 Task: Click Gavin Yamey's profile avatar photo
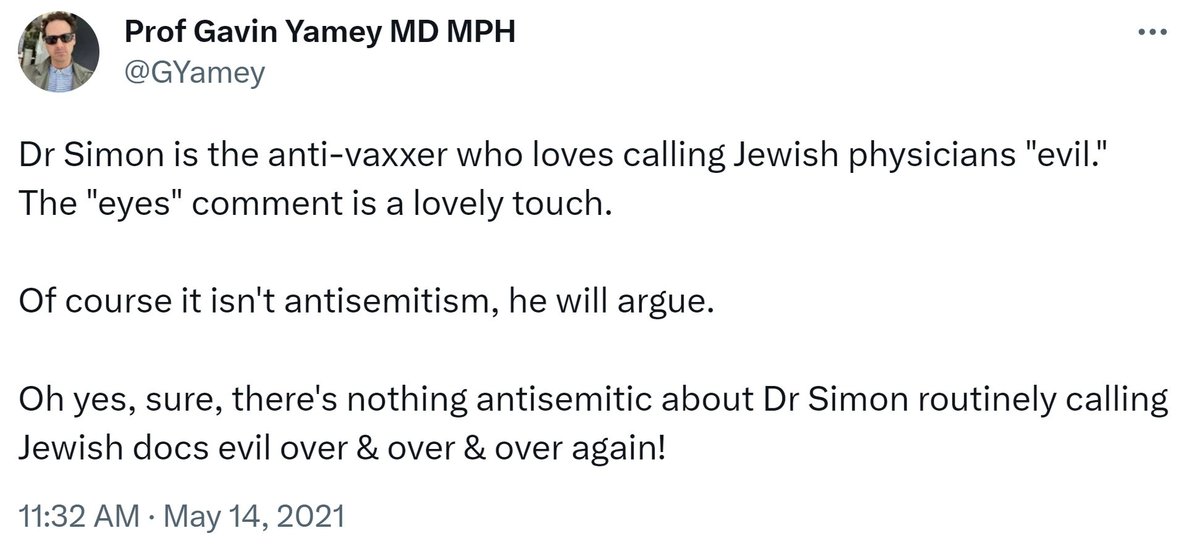click(x=59, y=52)
